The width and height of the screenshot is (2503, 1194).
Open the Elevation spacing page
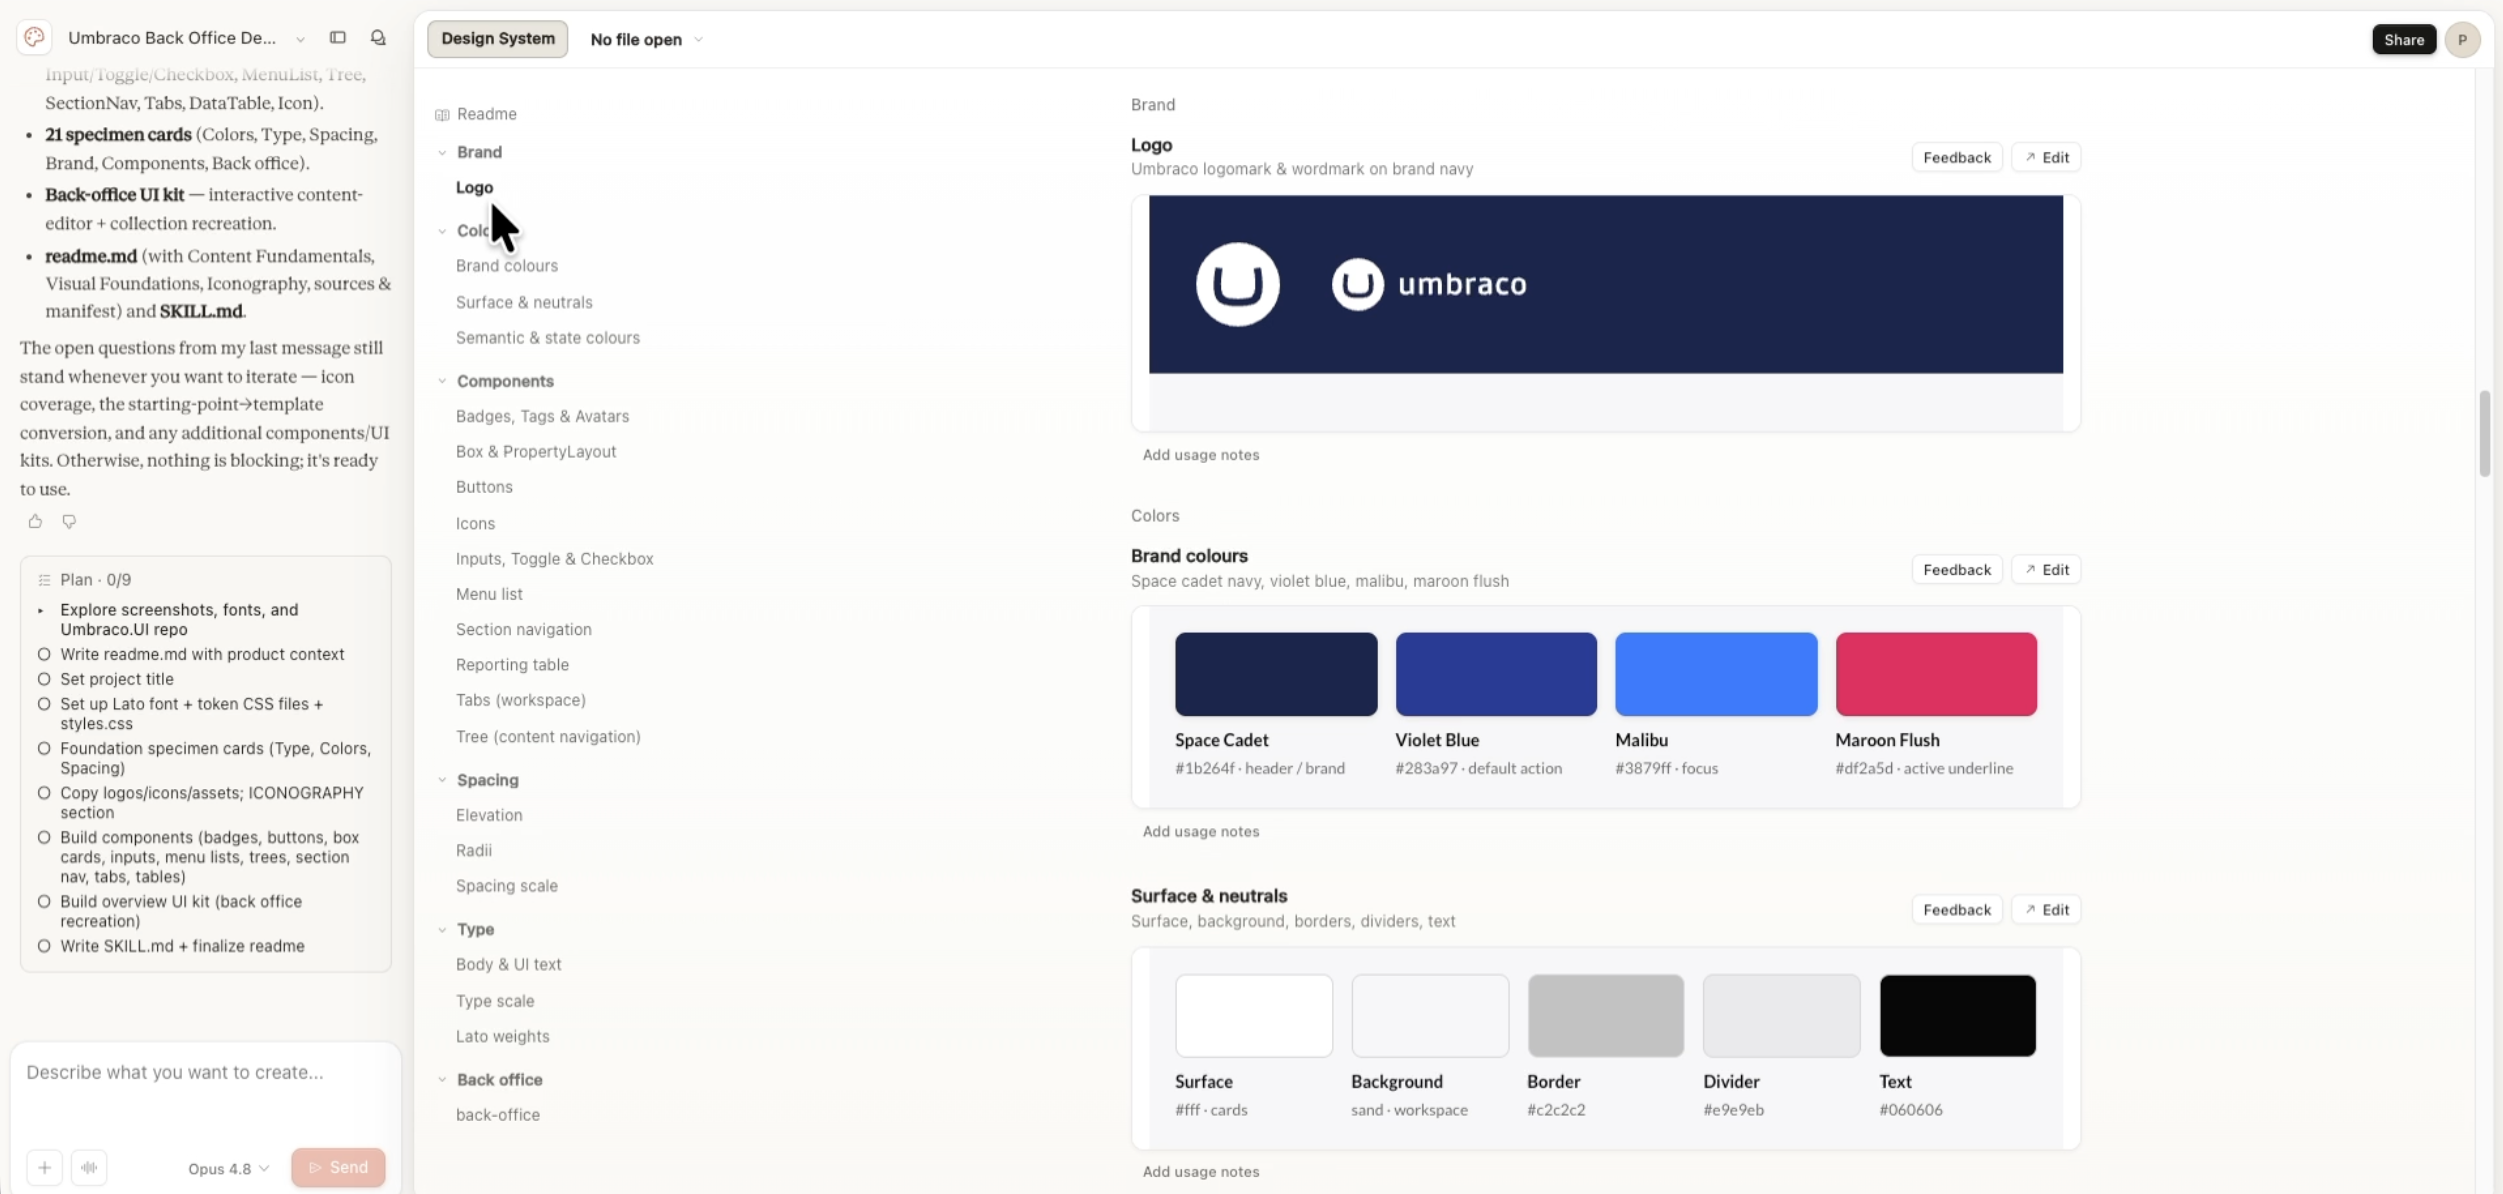pyautogui.click(x=489, y=815)
